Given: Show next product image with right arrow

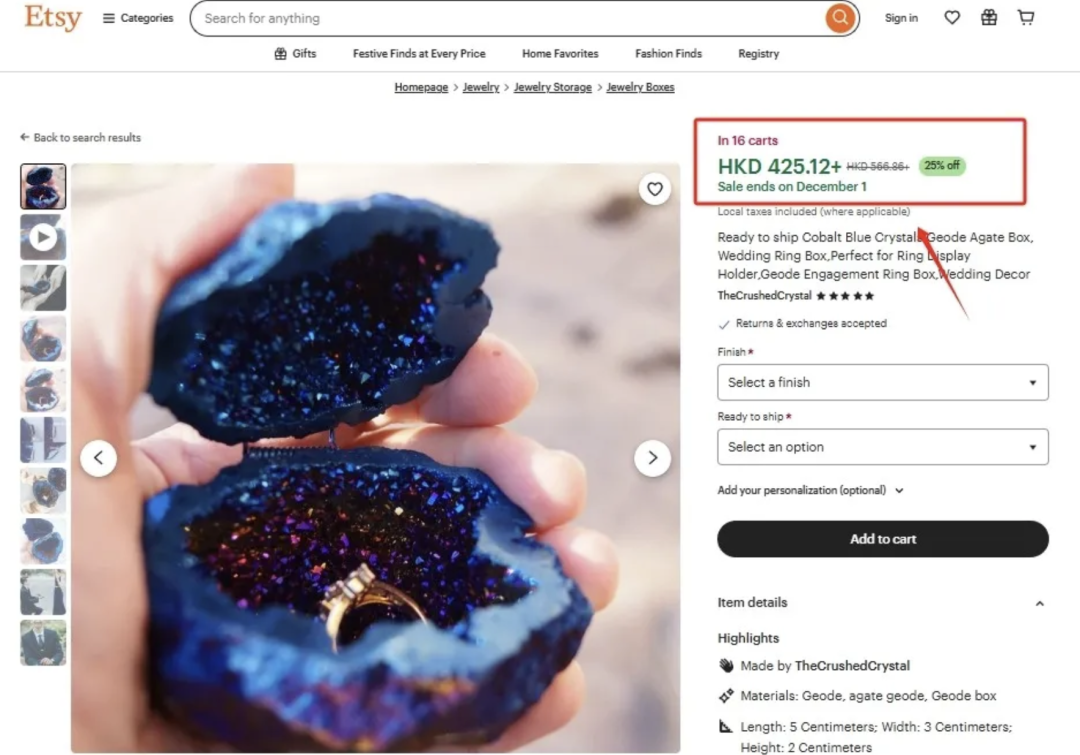Looking at the screenshot, I should (652, 457).
